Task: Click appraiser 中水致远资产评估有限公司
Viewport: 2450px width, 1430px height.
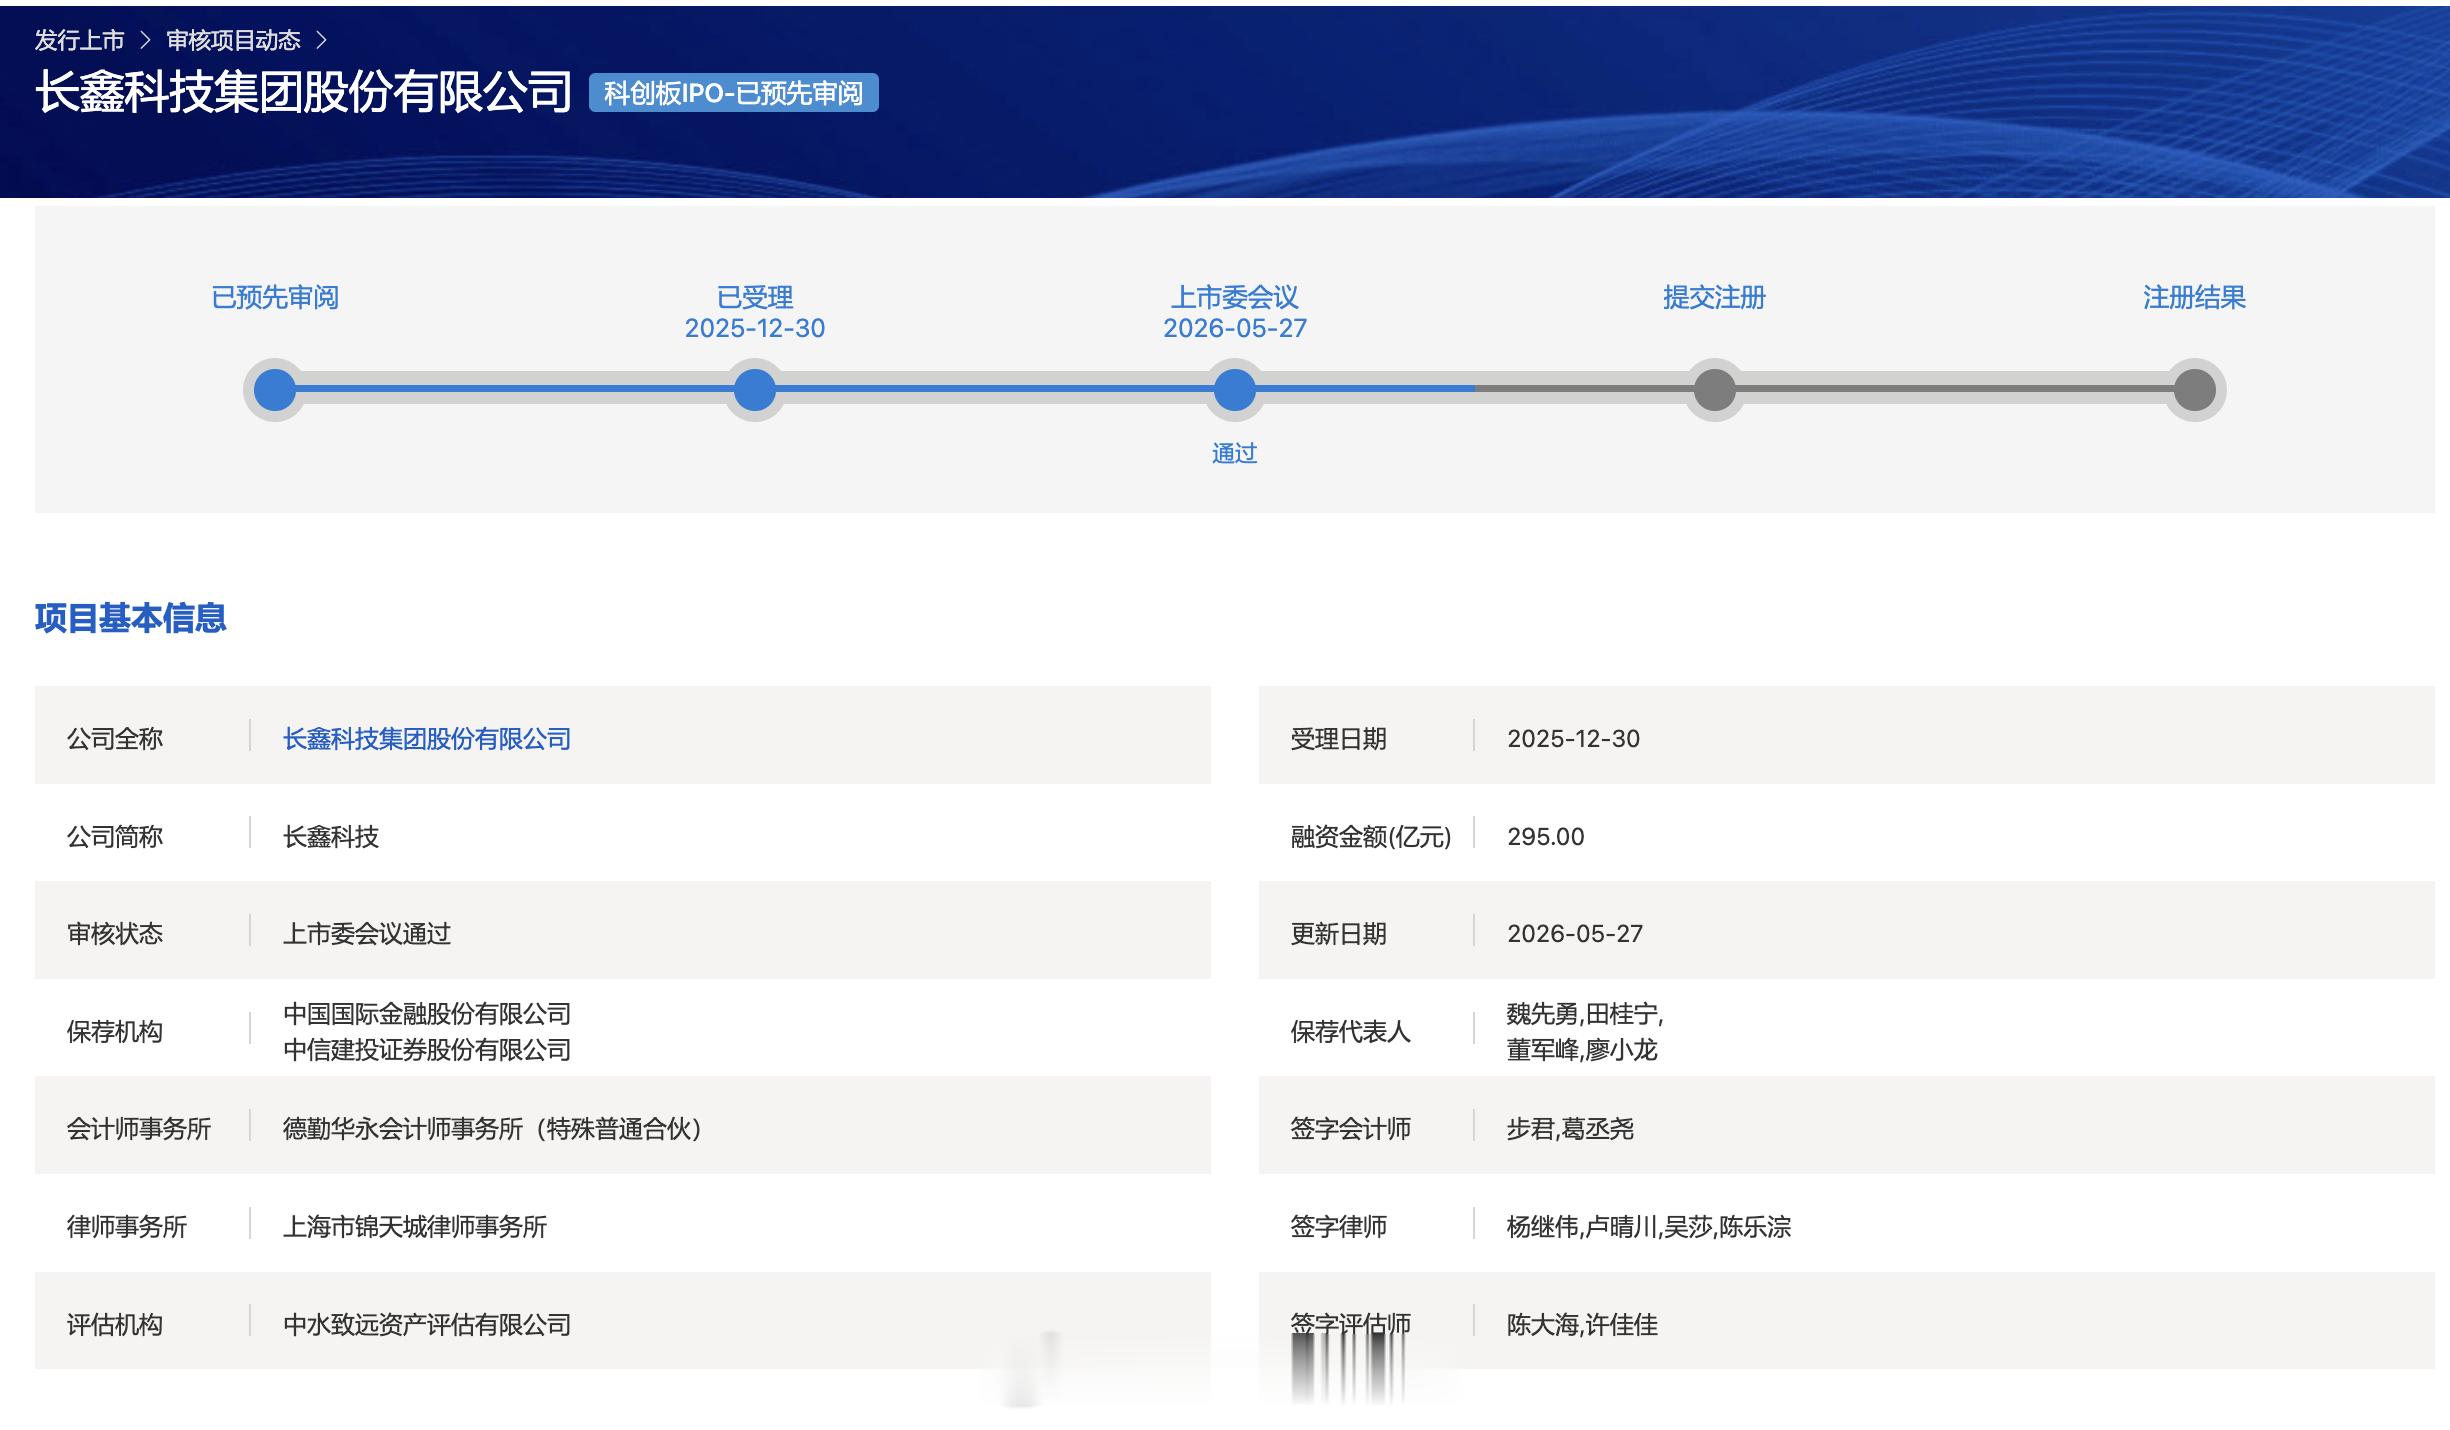Action: point(427,1325)
